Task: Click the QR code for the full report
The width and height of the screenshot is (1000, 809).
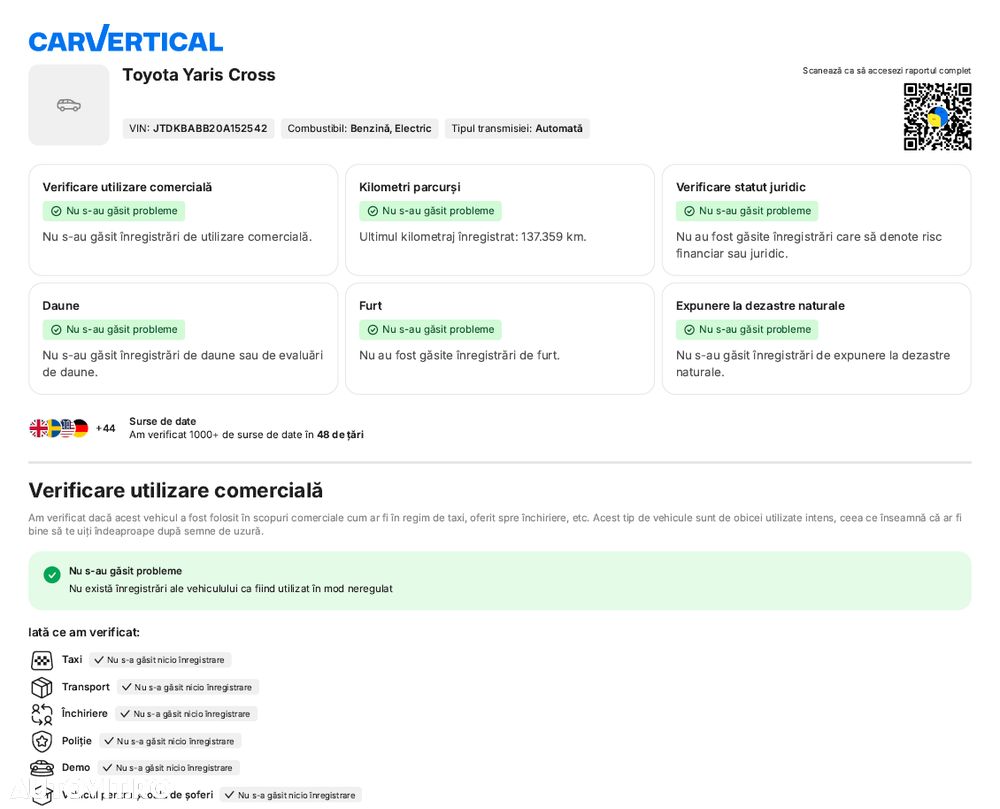Action: click(937, 117)
